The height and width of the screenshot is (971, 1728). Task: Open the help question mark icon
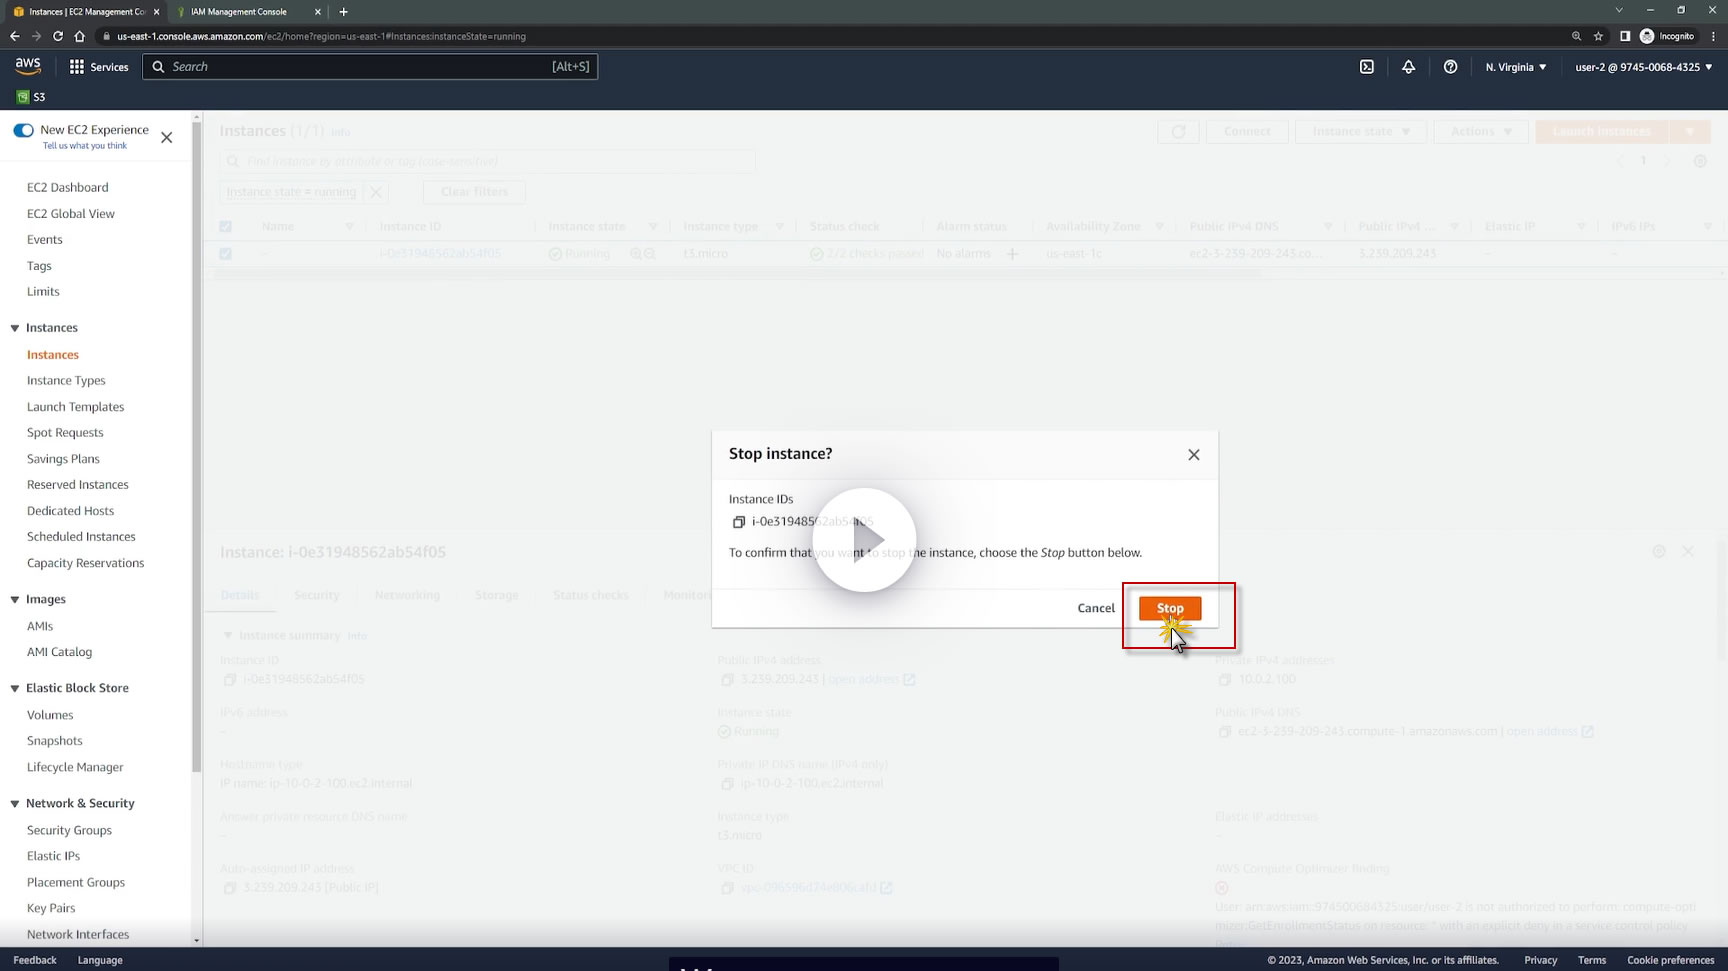click(x=1450, y=67)
